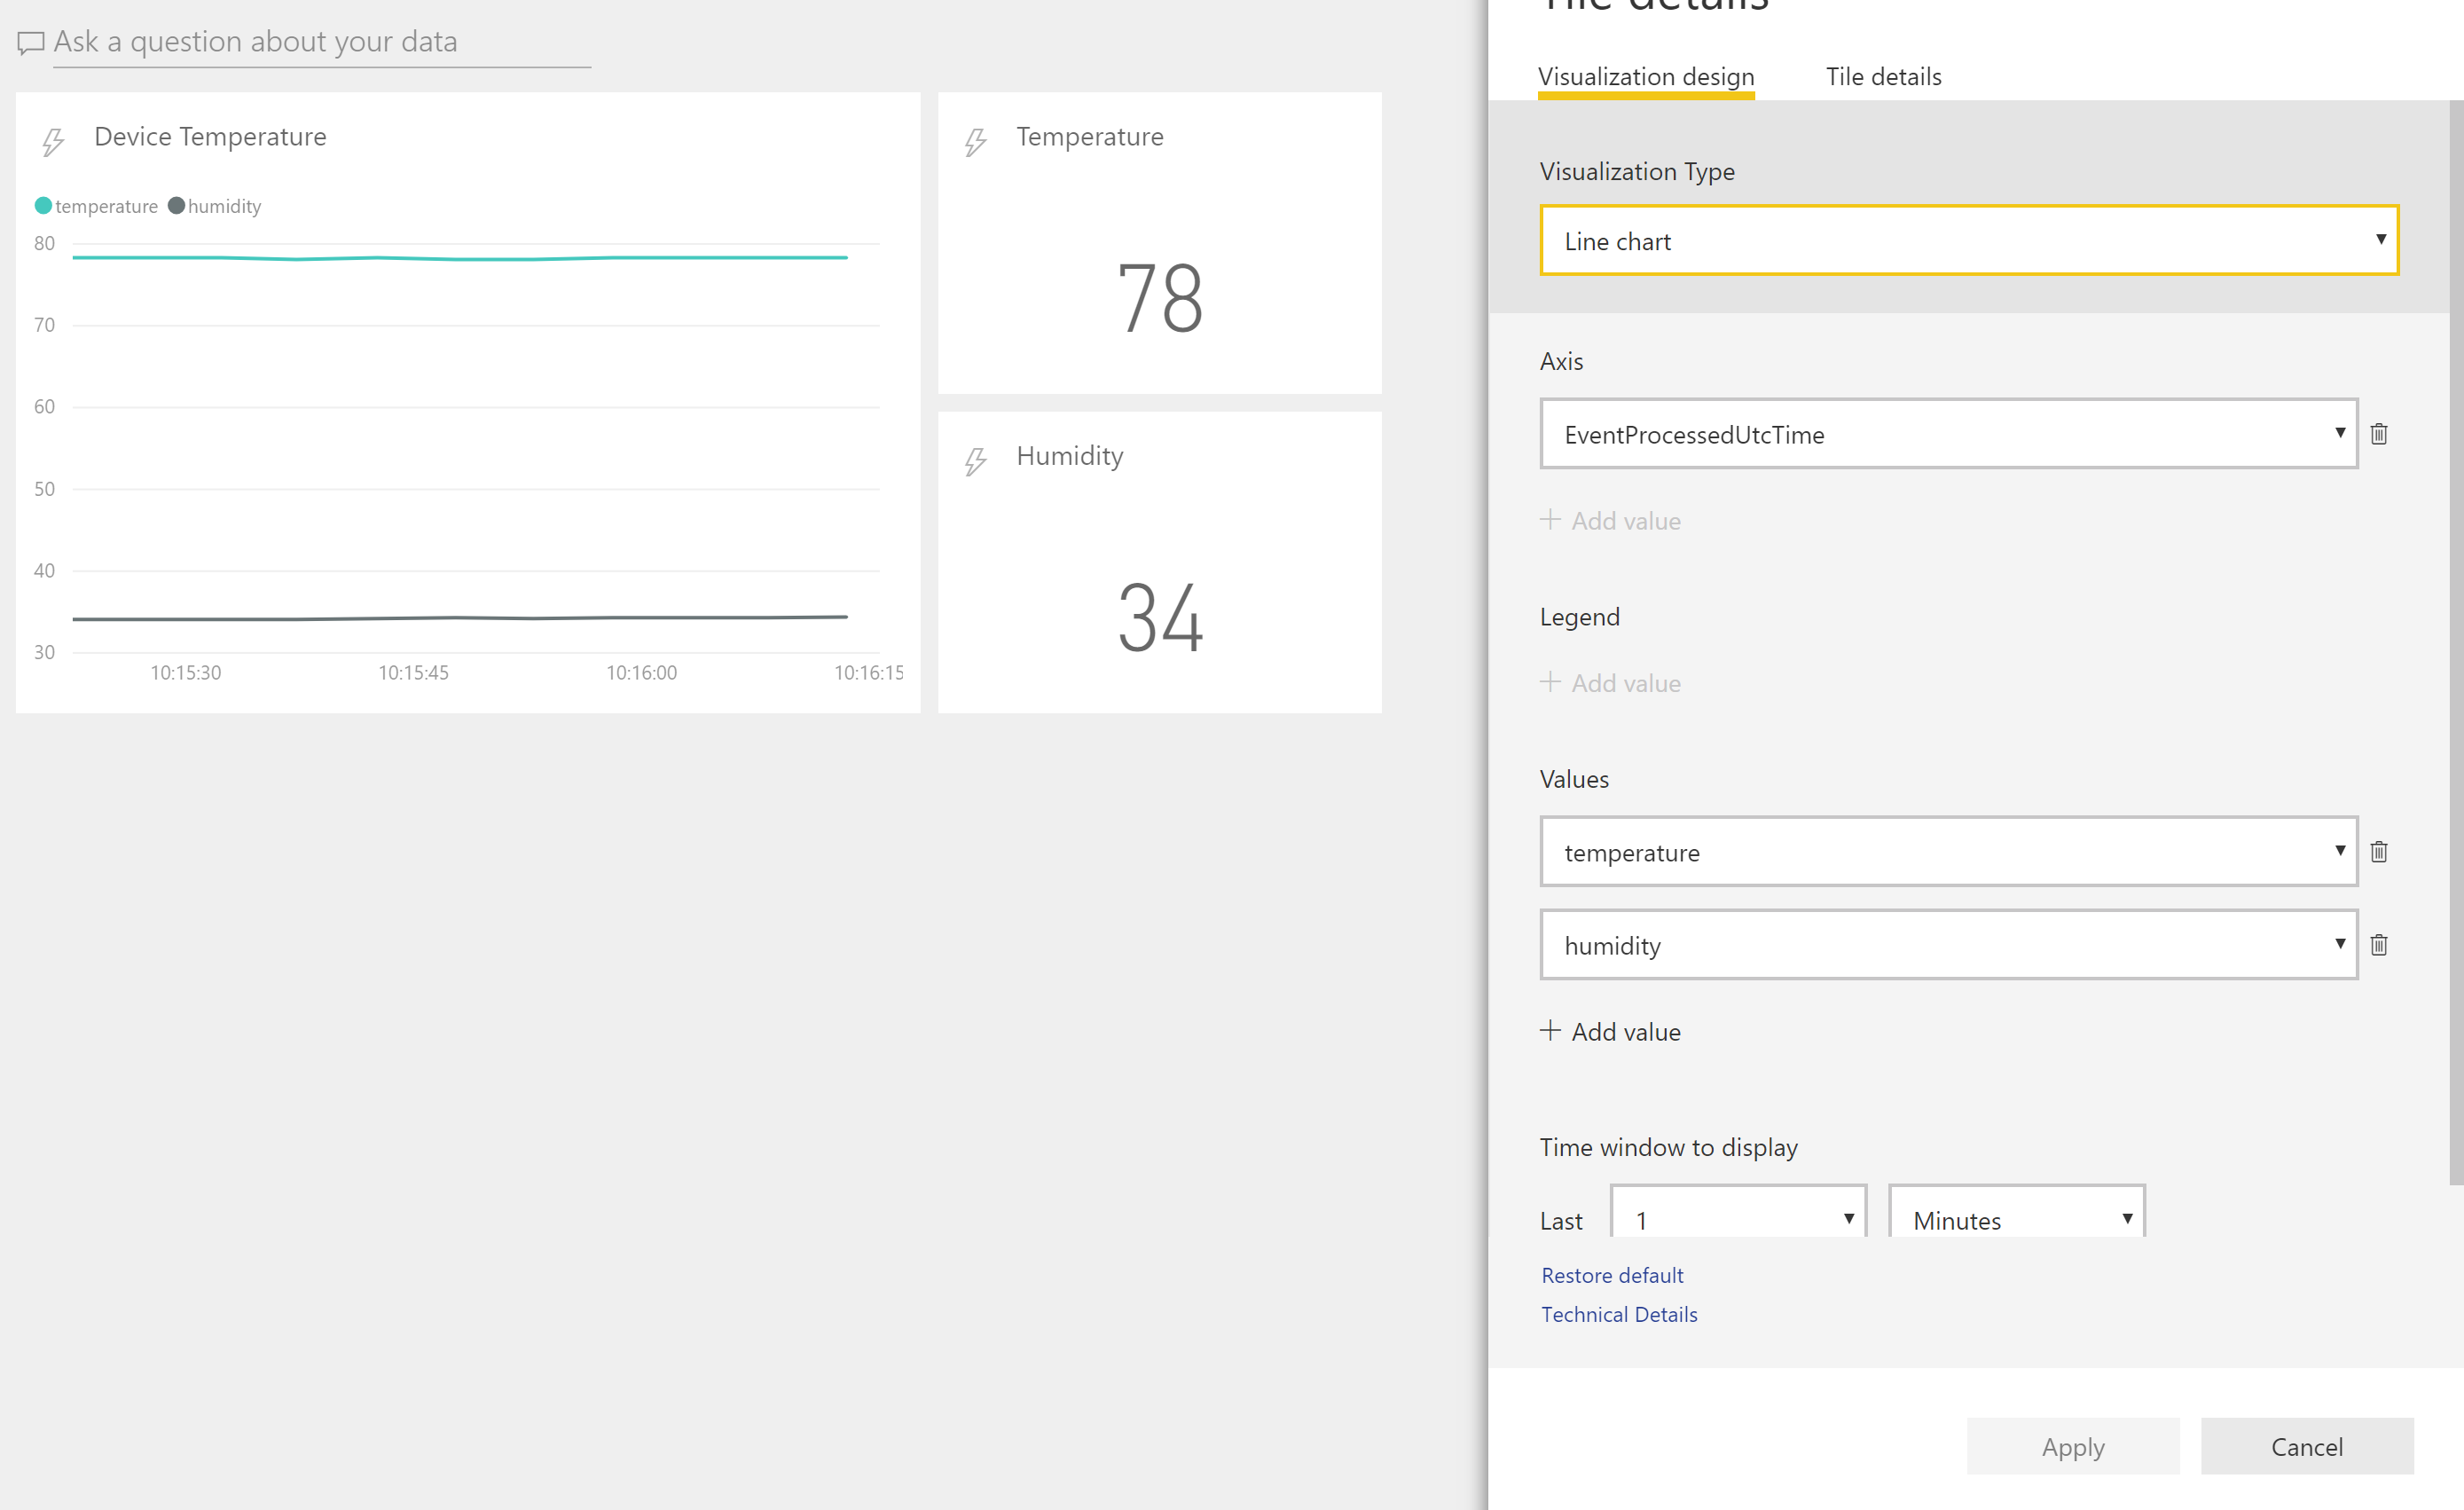Click the teal temperature line in chart

(x=460, y=258)
